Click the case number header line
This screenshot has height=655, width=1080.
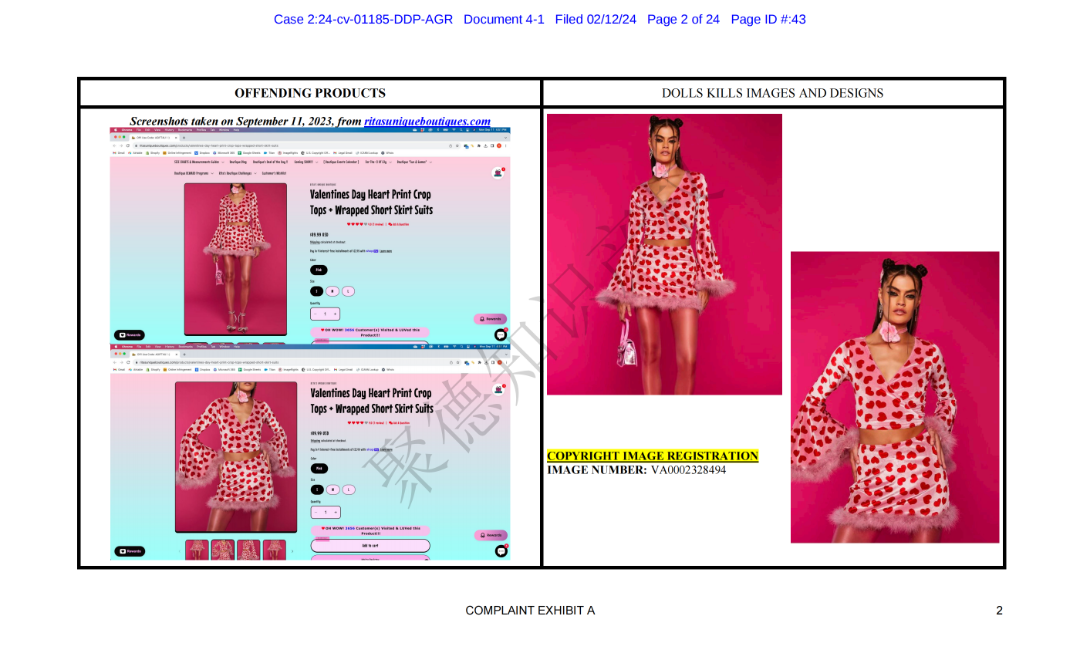point(539,19)
